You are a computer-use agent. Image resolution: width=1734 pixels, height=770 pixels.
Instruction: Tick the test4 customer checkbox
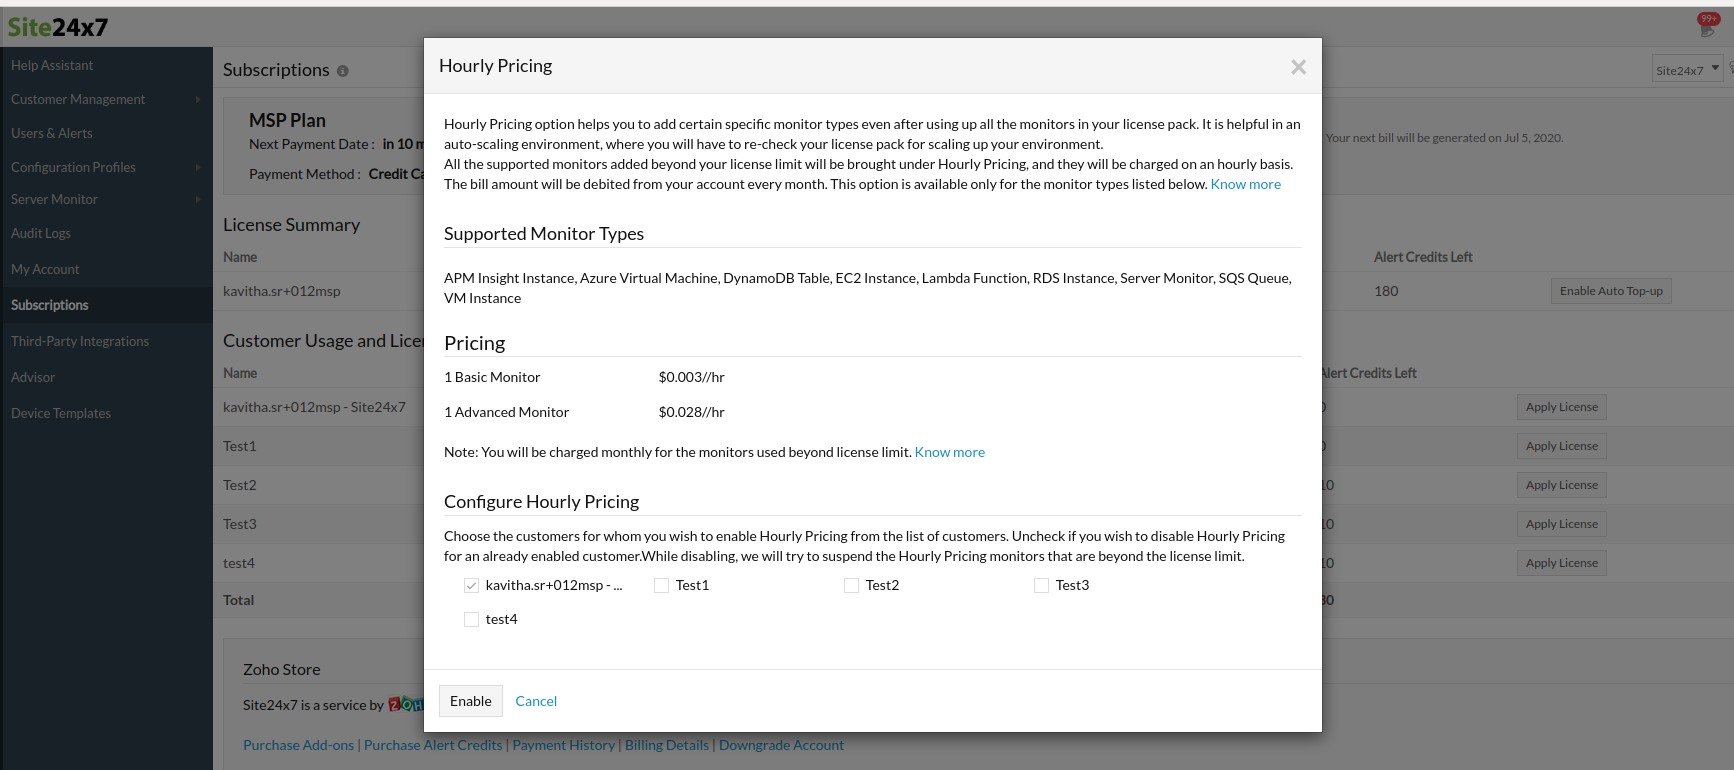click(x=471, y=620)
